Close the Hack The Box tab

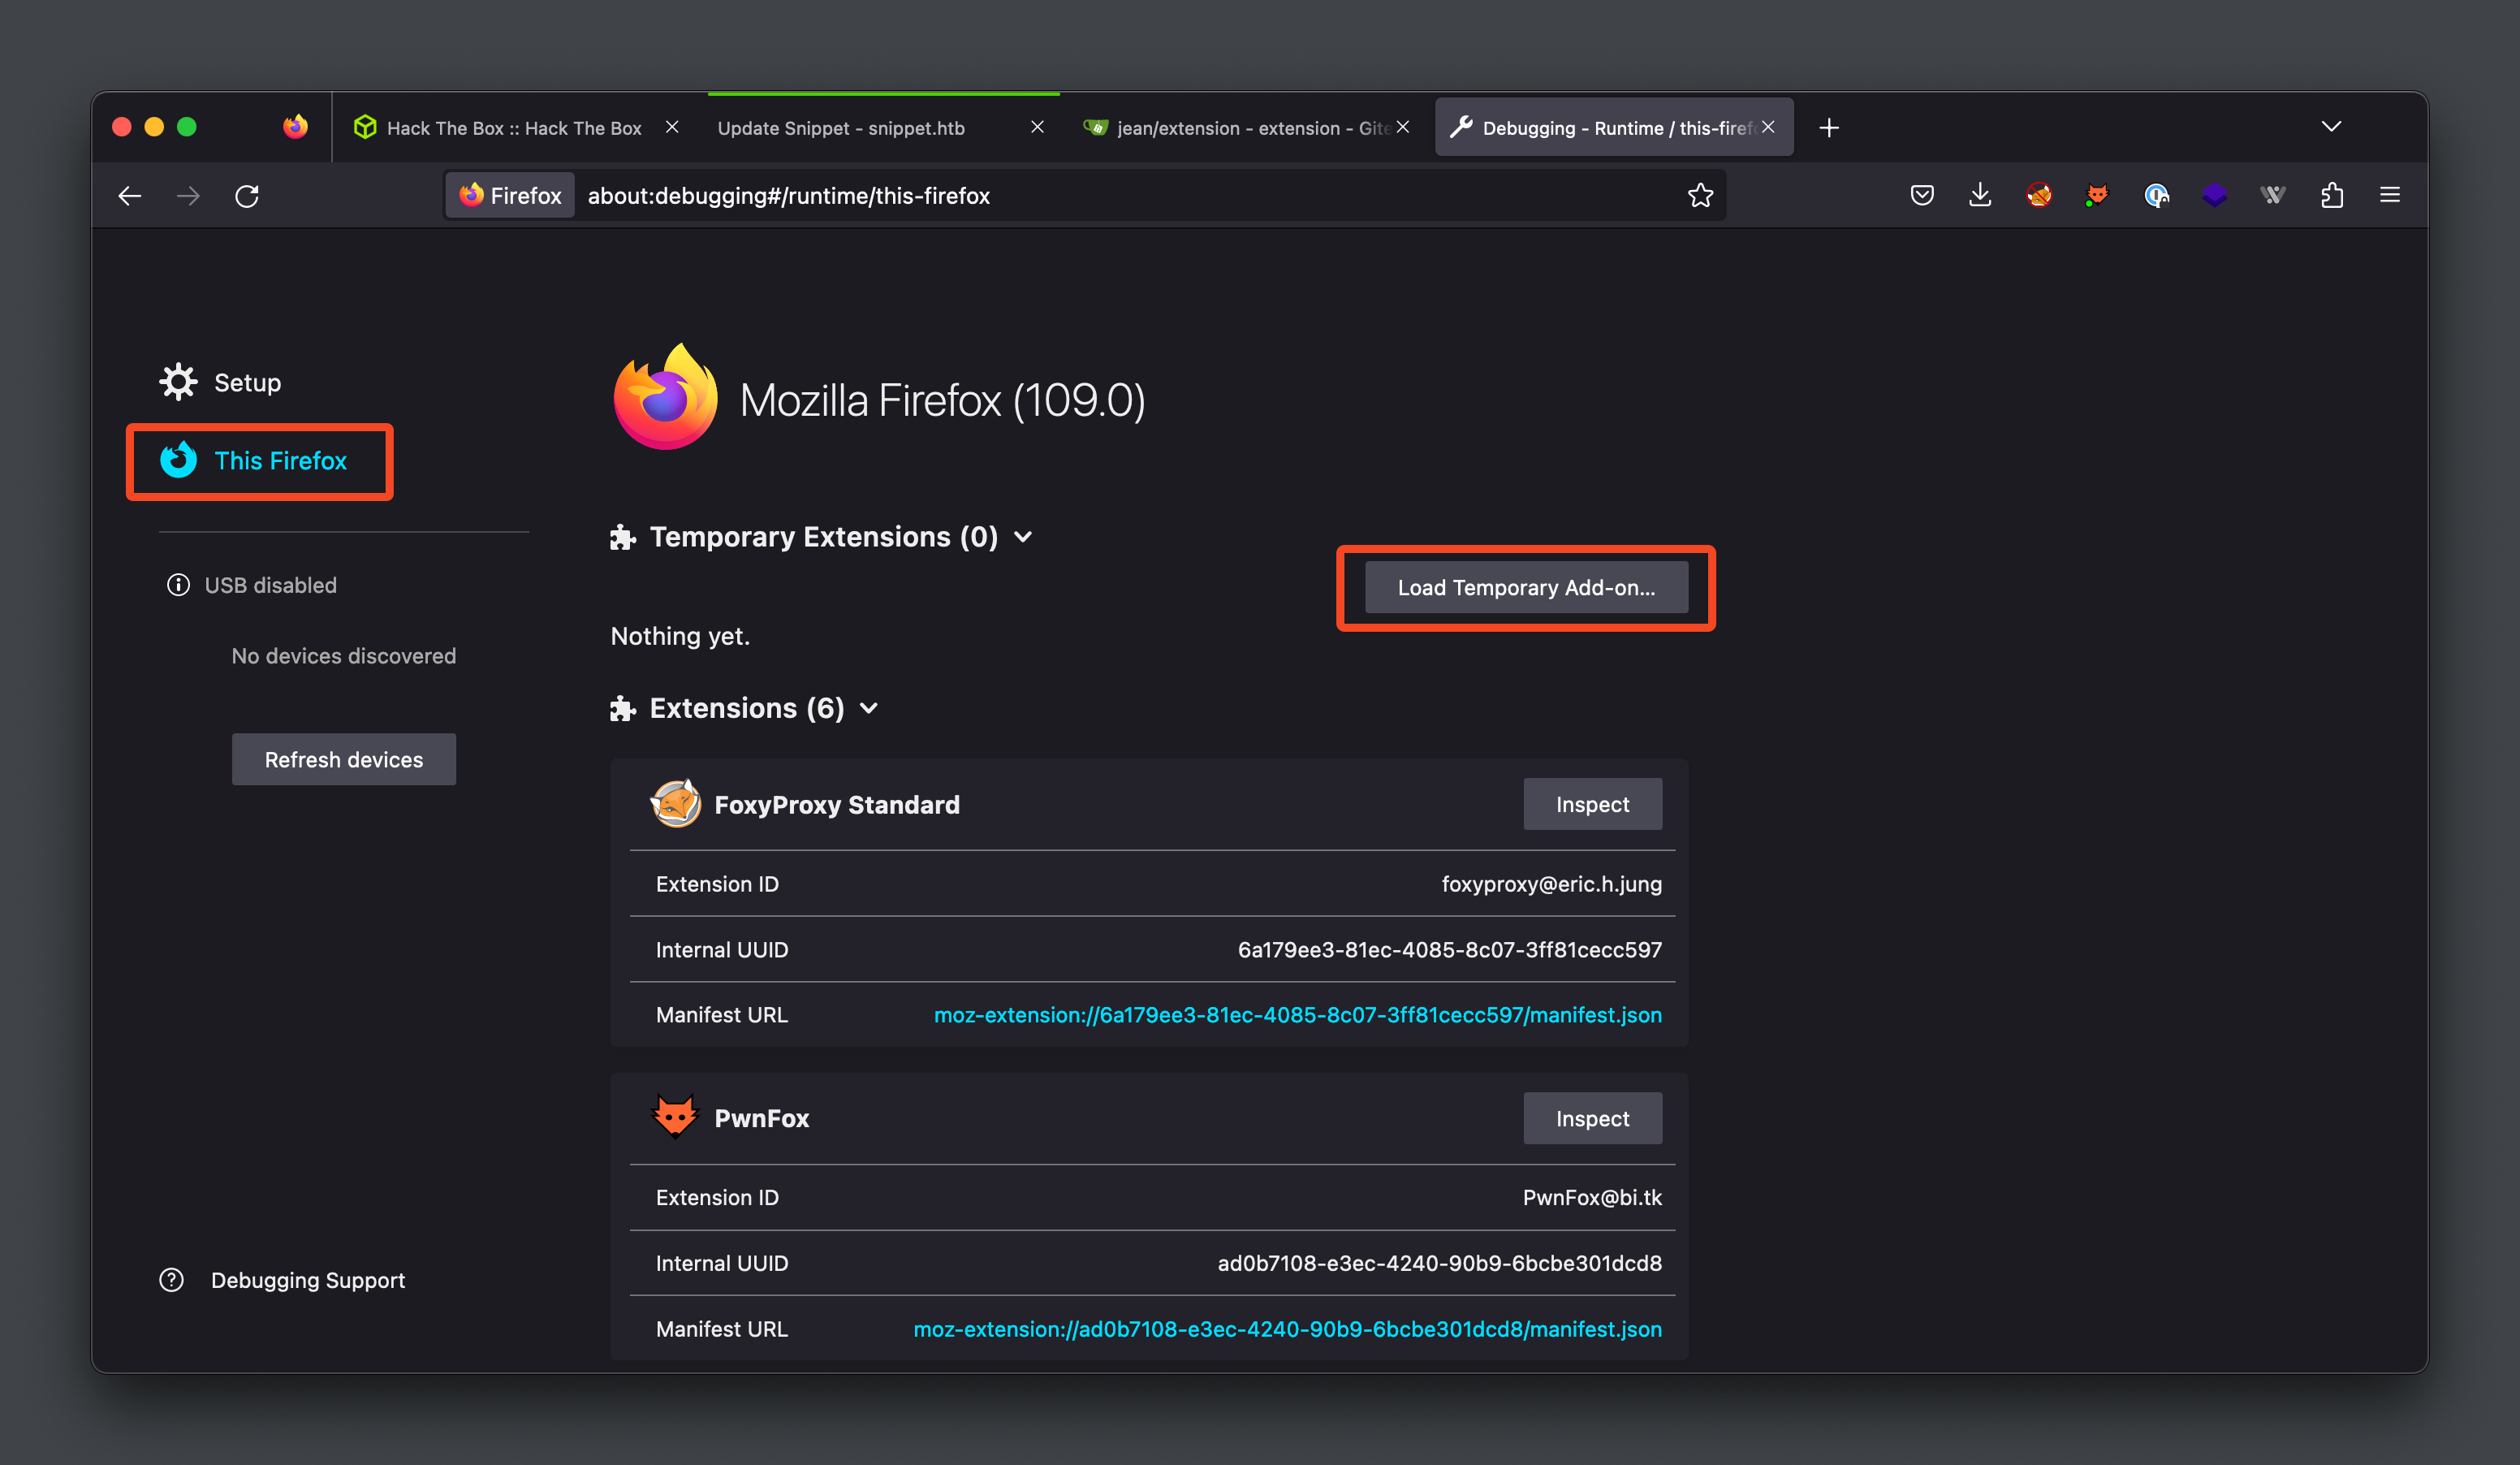672,127
